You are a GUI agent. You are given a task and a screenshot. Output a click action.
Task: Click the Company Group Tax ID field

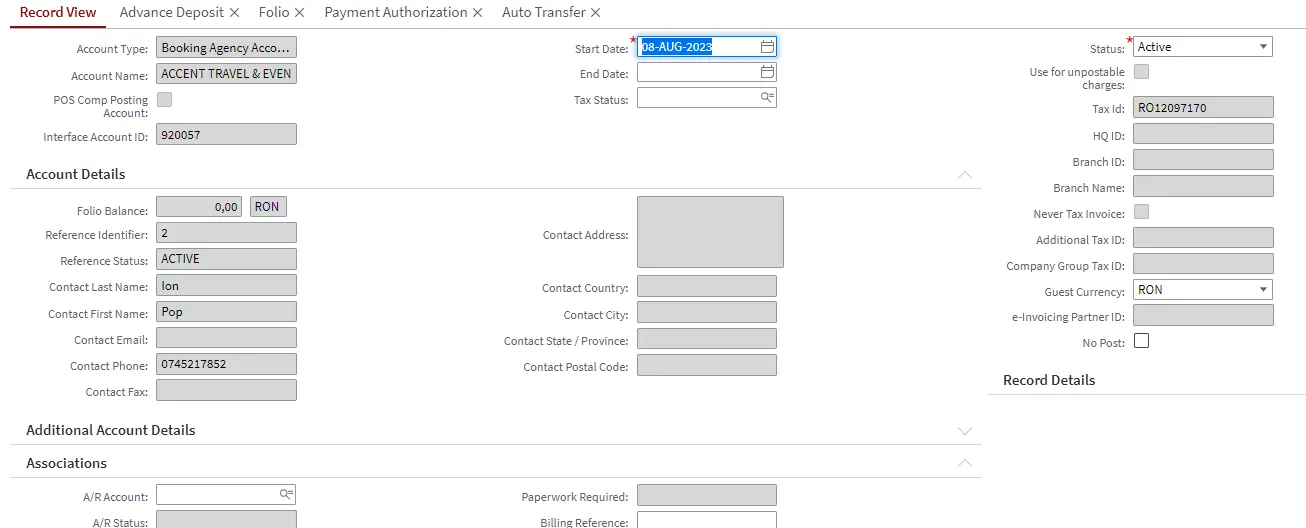[1204, 264]
